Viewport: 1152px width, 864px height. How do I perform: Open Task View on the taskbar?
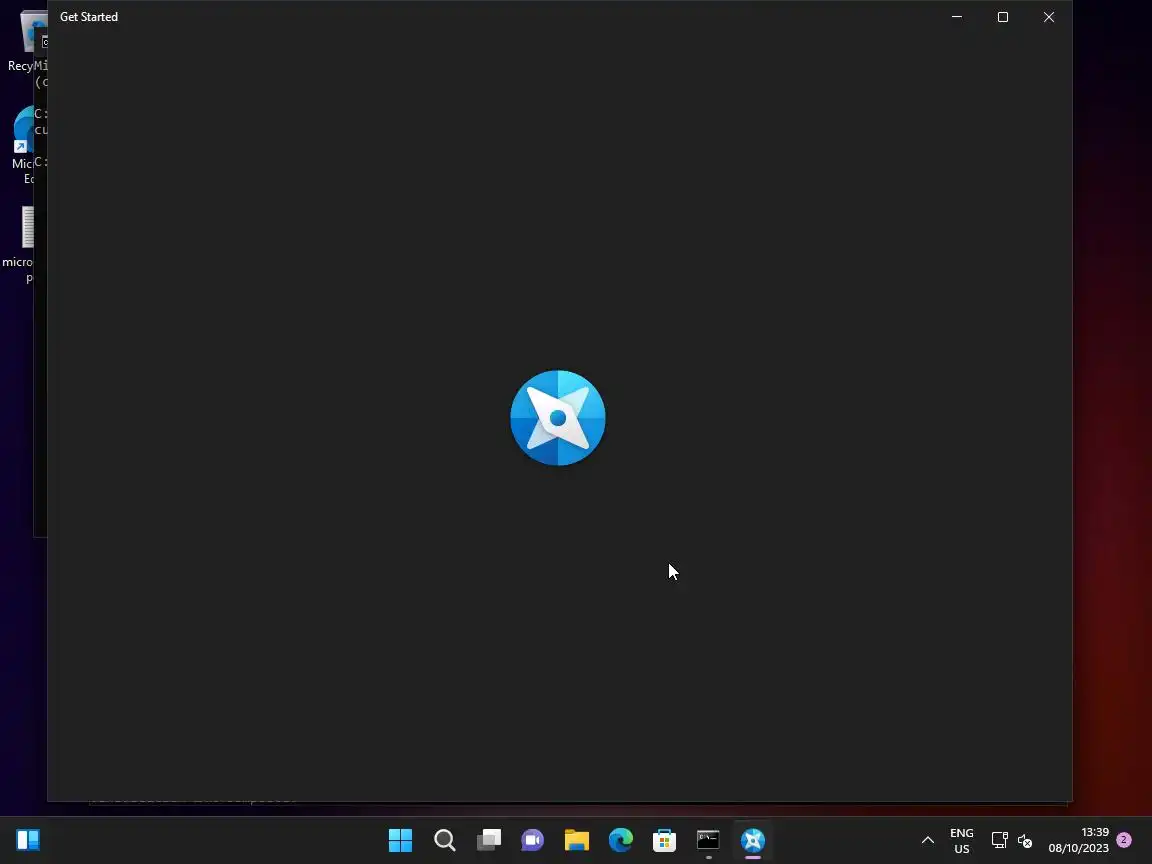pyautogui.click(x=489, y=840)
